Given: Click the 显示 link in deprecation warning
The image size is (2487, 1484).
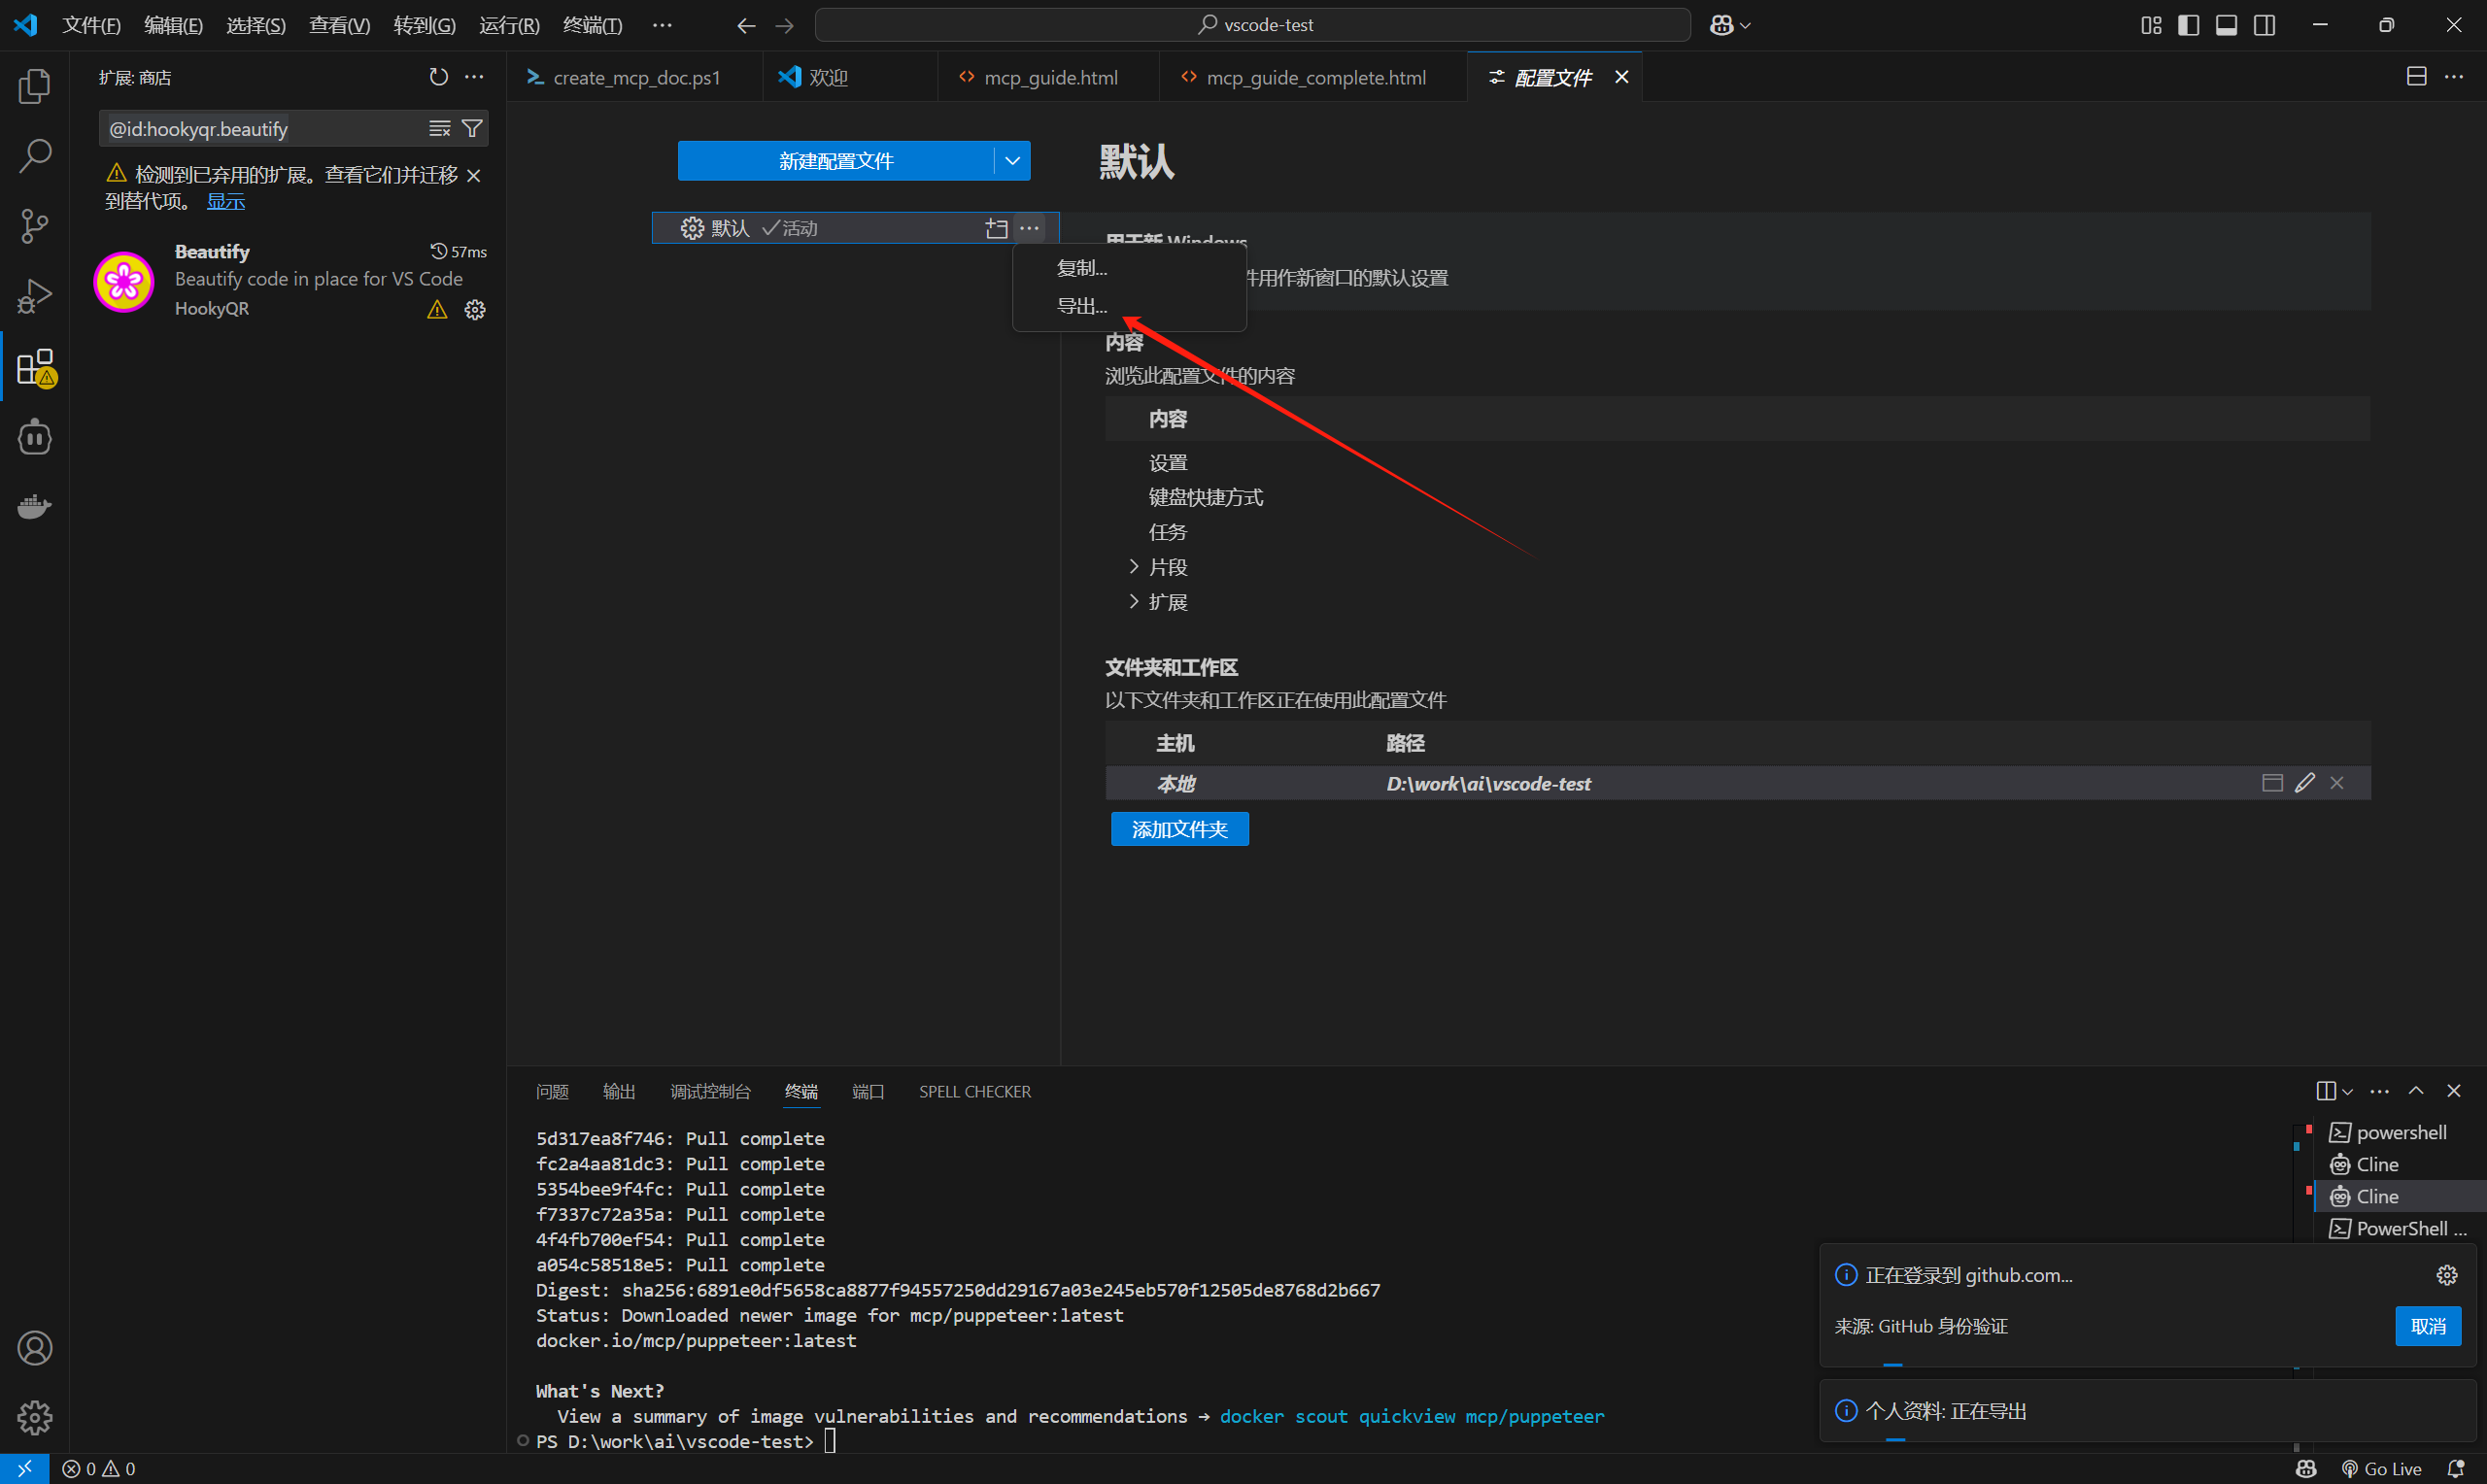Looking at the screenshot, I should point(225,202).
